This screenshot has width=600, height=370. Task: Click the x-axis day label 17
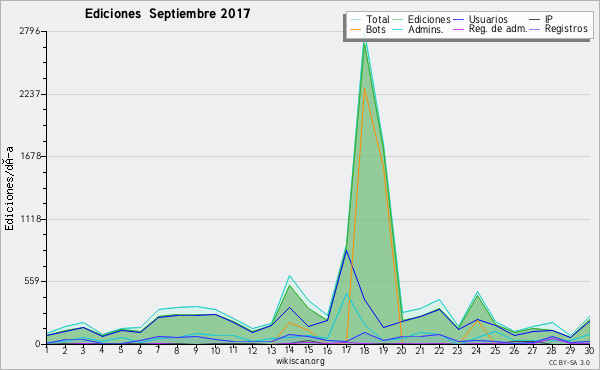pos(346,350)
